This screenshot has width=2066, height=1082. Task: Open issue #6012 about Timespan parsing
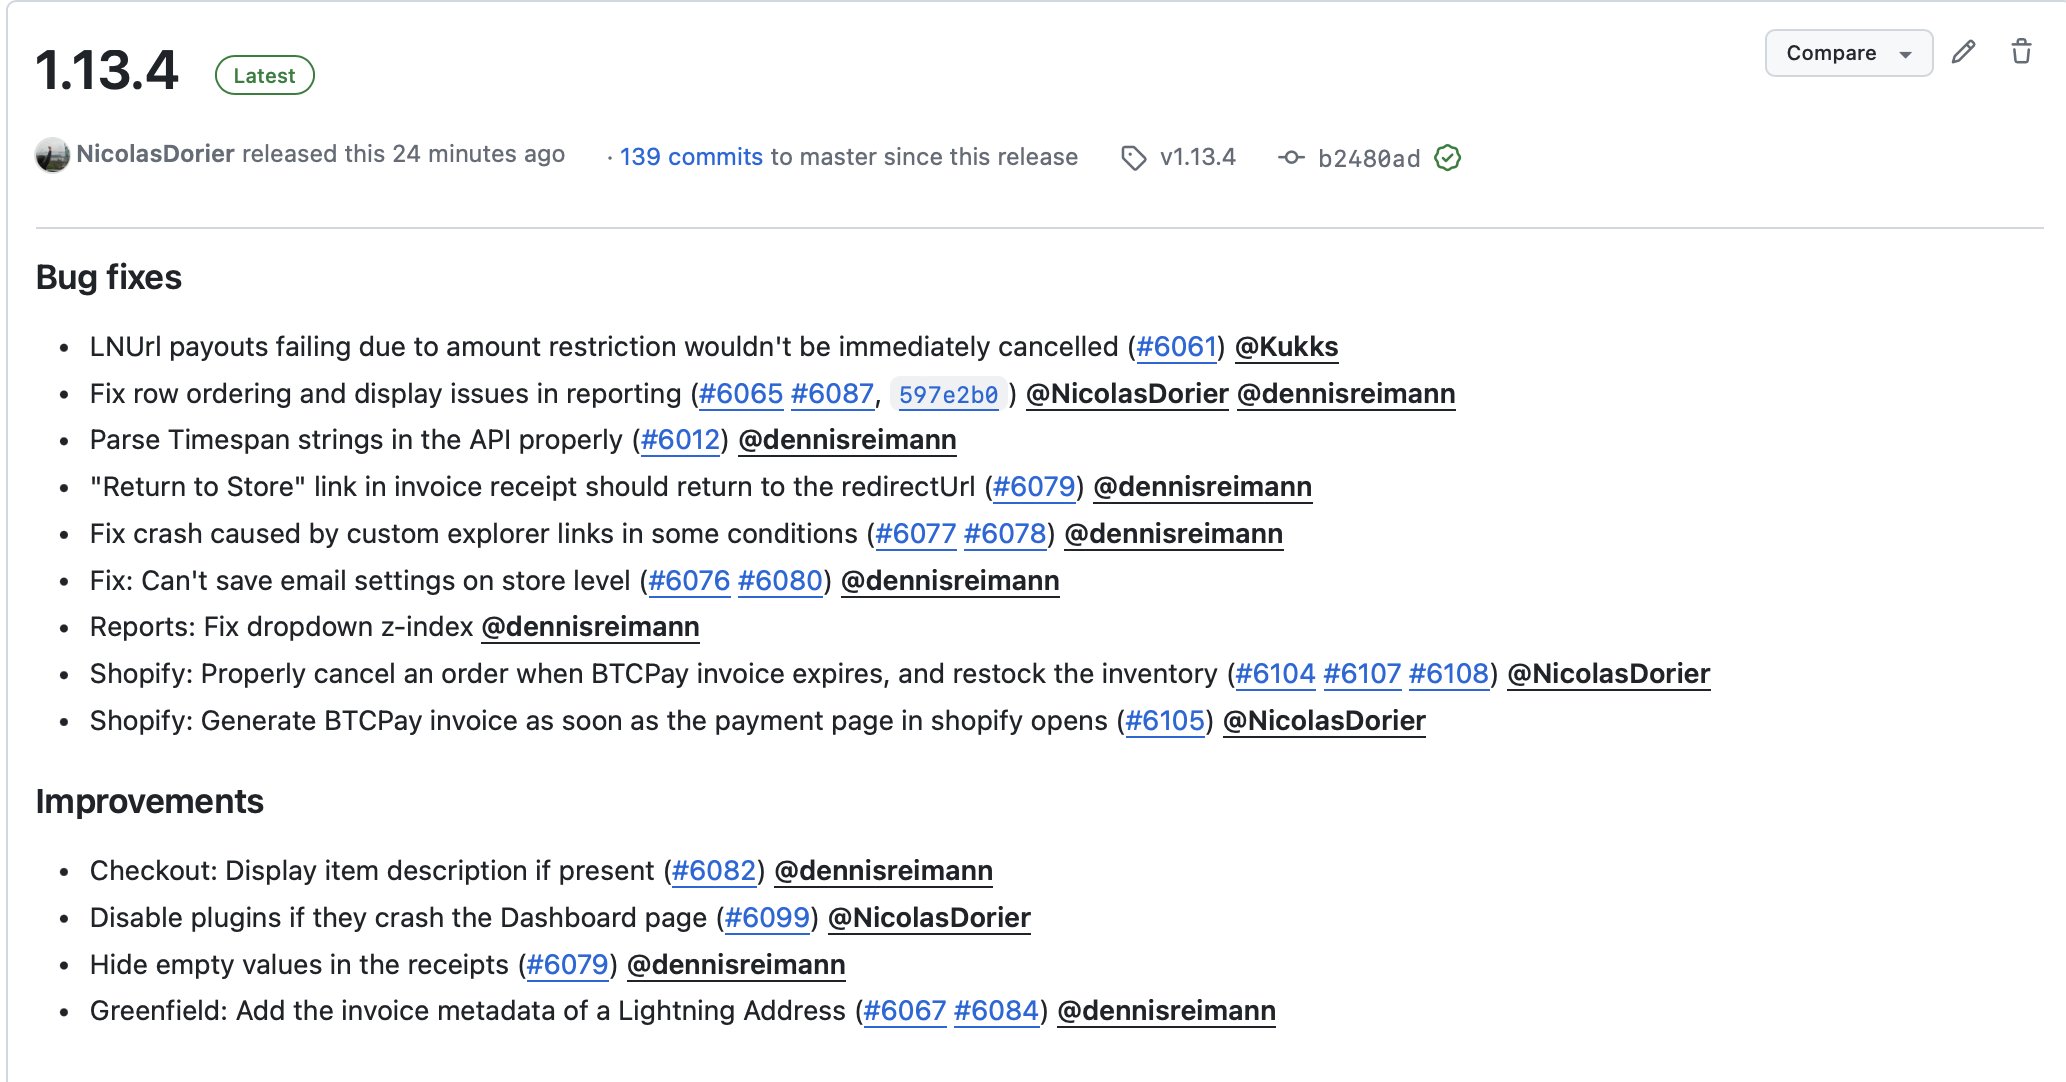click(x=680, y=440)
